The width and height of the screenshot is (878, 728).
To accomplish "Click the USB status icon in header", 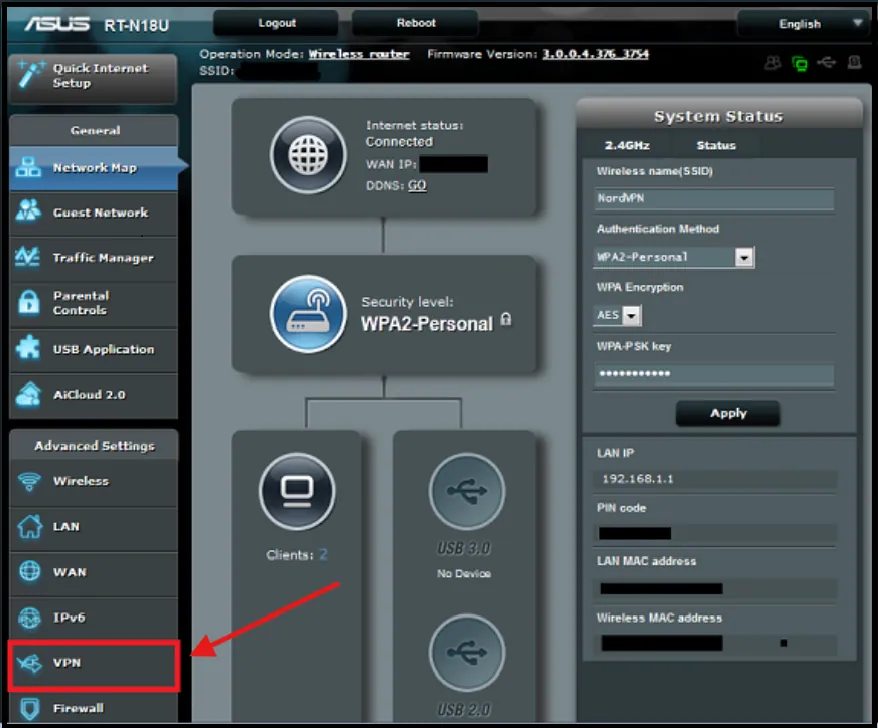I will (826, 62).
